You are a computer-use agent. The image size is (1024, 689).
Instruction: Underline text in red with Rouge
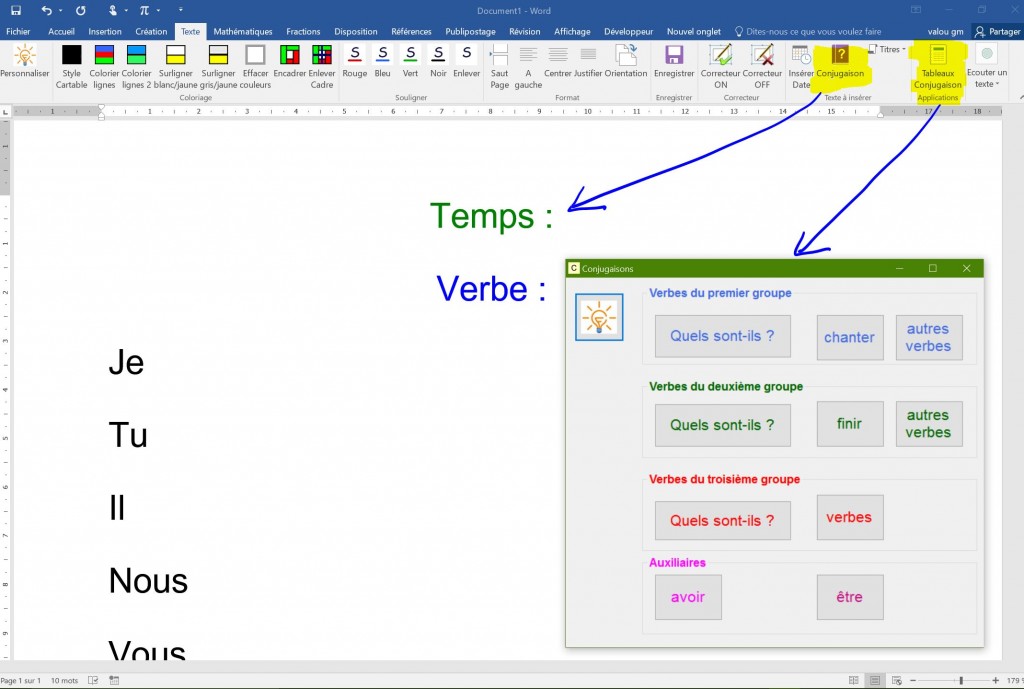[355, 54]
